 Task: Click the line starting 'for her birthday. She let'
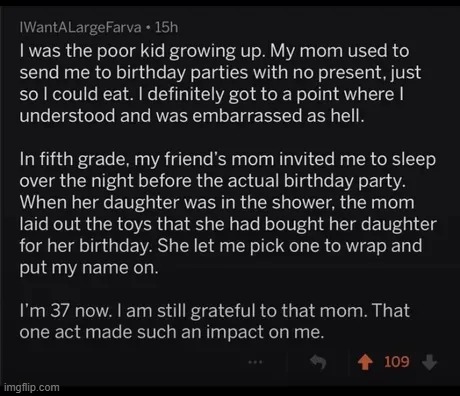point(221,247)
